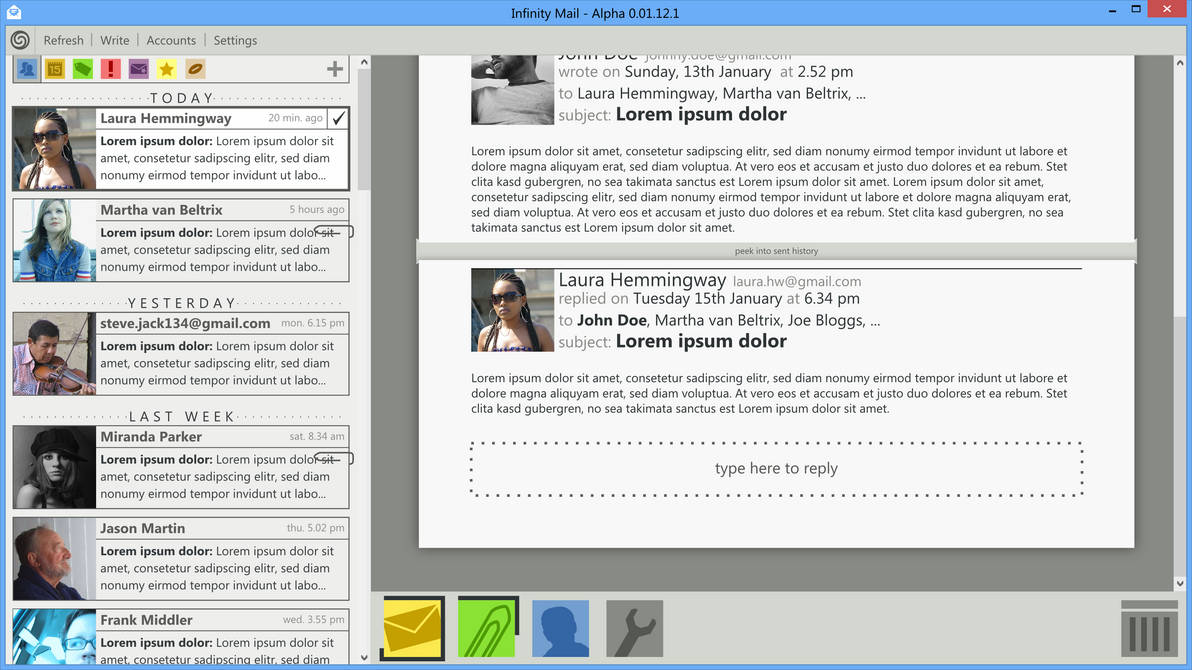Click the Infinity Mail spiral logo
Screen dimensions: 1192x670
[x=21, y=40]
